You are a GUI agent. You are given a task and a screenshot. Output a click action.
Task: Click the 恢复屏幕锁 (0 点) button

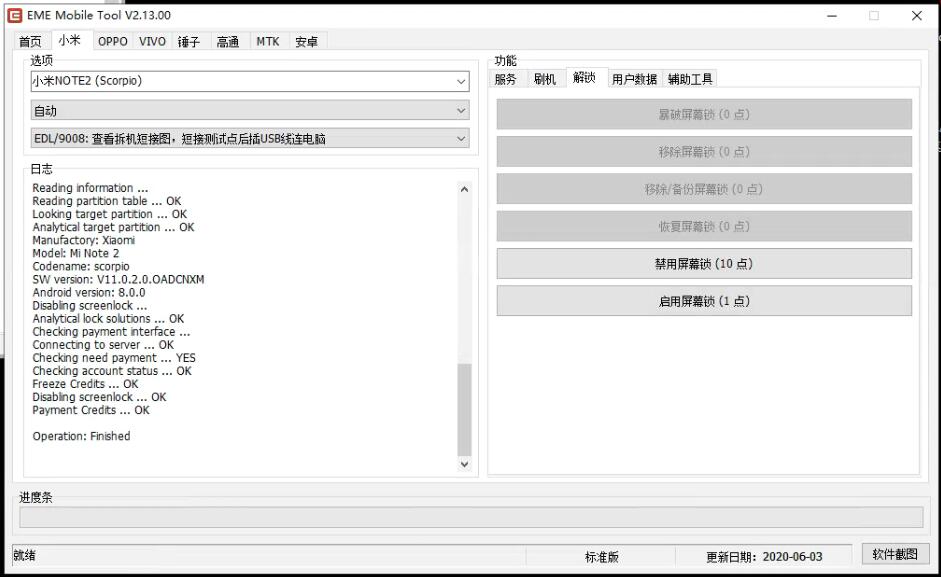click(x=704, y=226)
